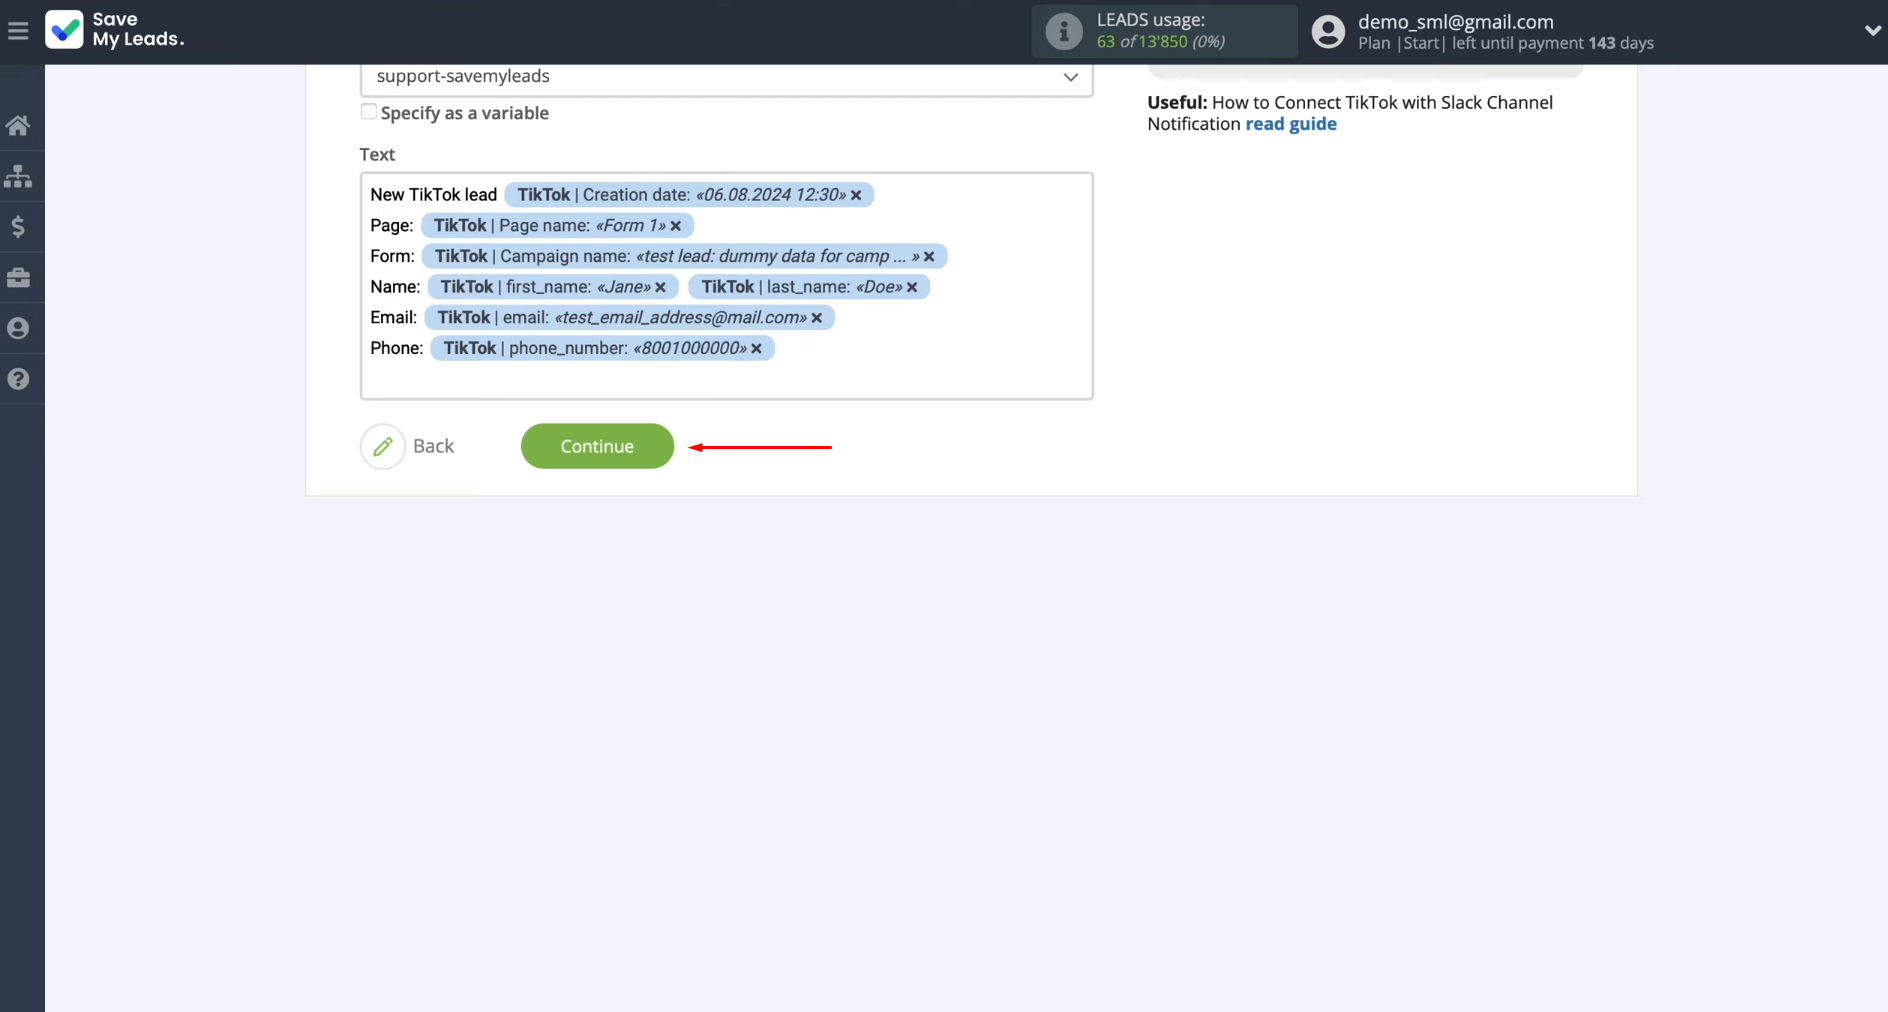Click the 'New TikTok lead' text
The width and height of the screenshot is (1888, 1012).
point(433,195)
